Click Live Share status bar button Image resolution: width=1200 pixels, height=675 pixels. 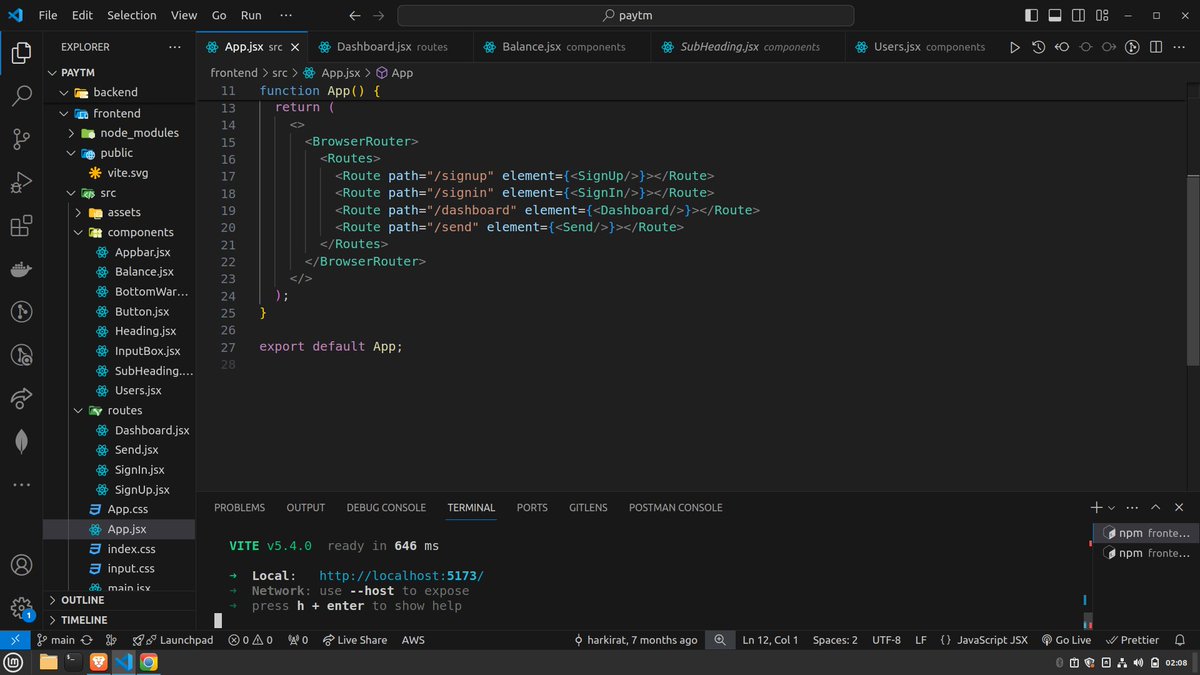[354, 640]
